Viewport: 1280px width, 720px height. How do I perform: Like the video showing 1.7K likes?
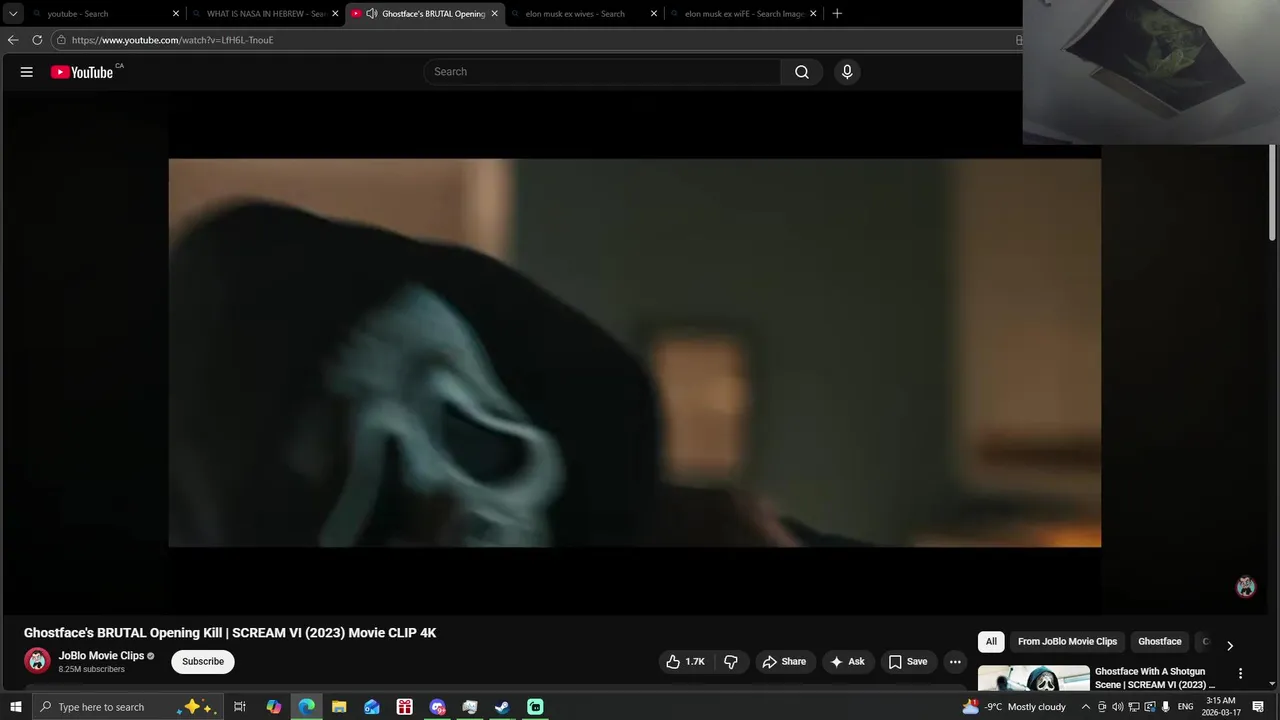pos(686,662)
